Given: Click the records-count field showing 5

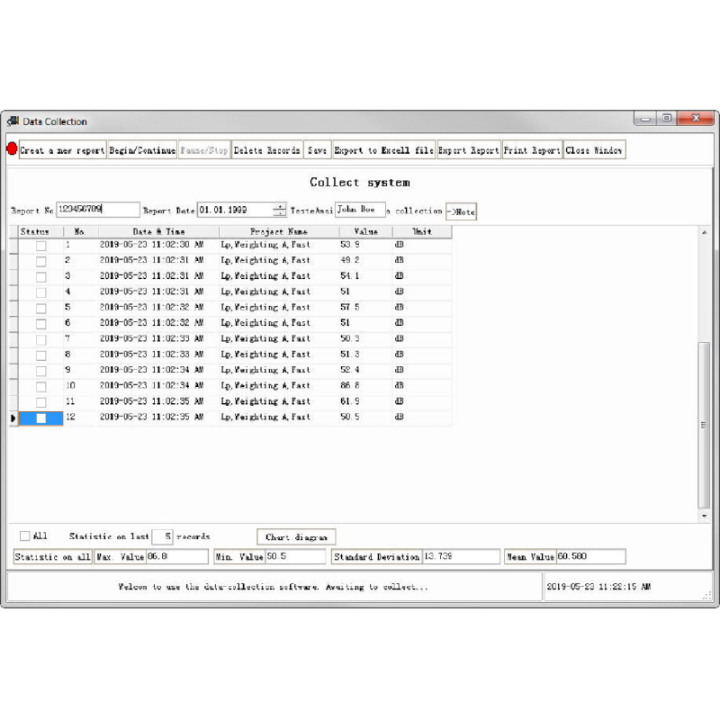Looking at the screenshot, I should point(162,536).
